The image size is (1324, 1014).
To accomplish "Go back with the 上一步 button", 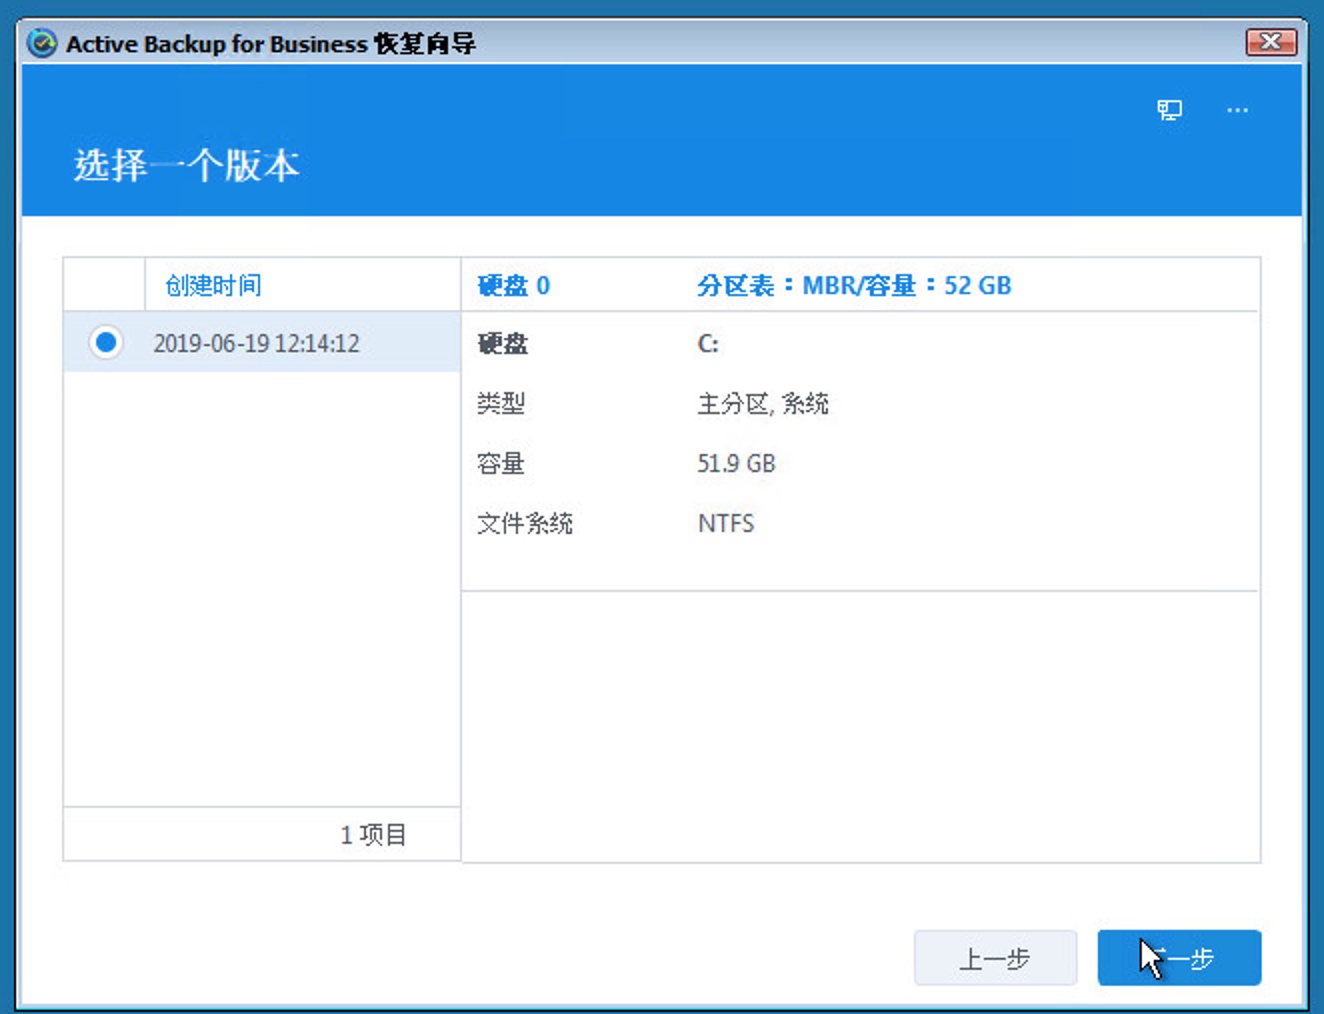I will [995, 958].
